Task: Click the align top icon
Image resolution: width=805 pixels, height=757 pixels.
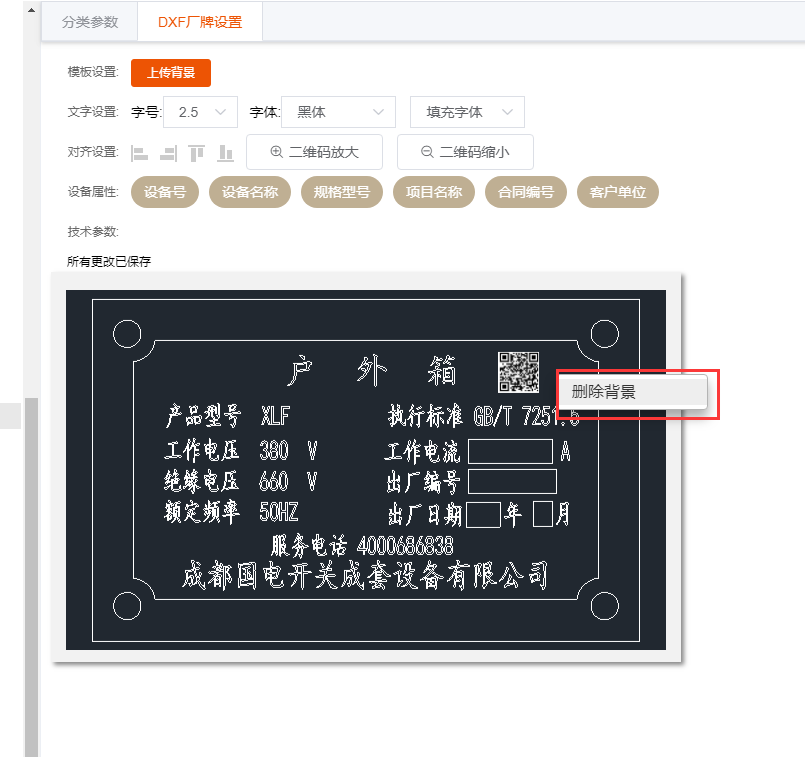Action: coord(197,153)
